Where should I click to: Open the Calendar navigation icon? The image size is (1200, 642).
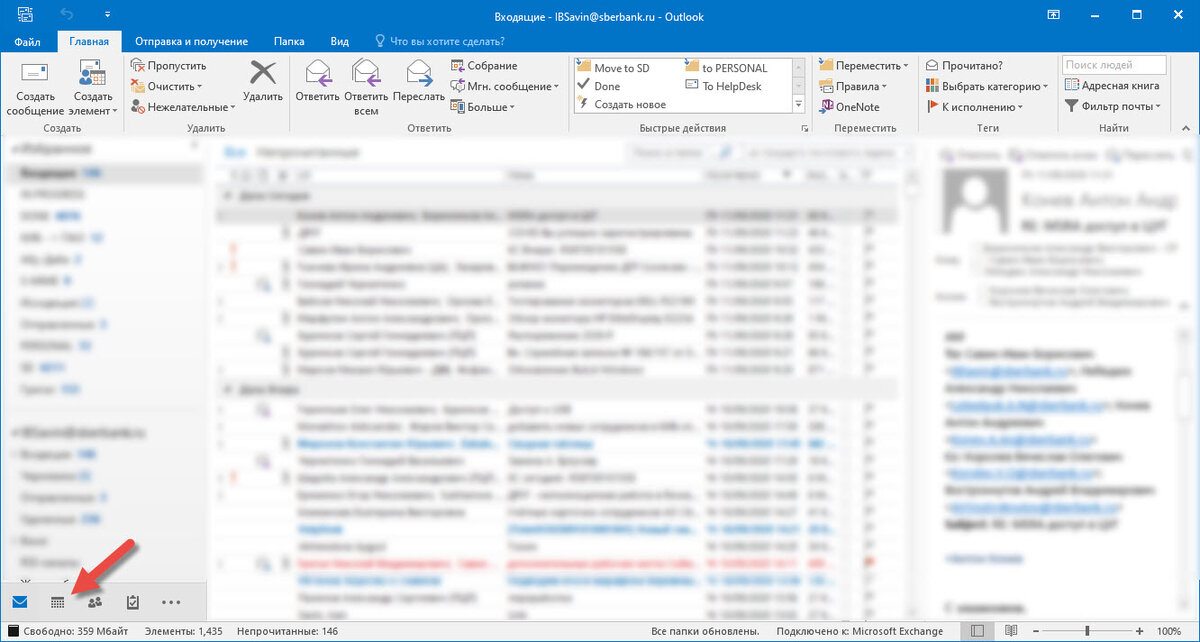pyautogui.click(x=57, y=602)
